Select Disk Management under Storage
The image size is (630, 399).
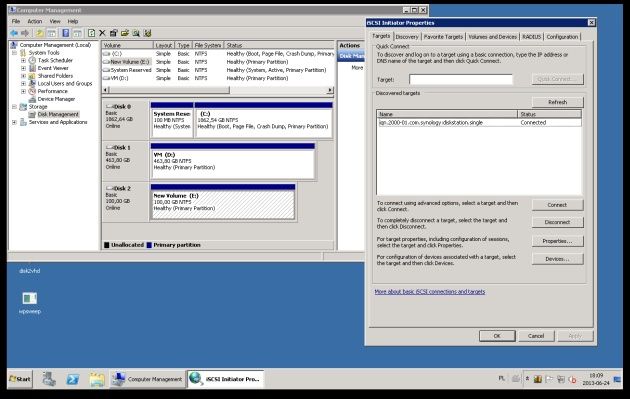58,115
